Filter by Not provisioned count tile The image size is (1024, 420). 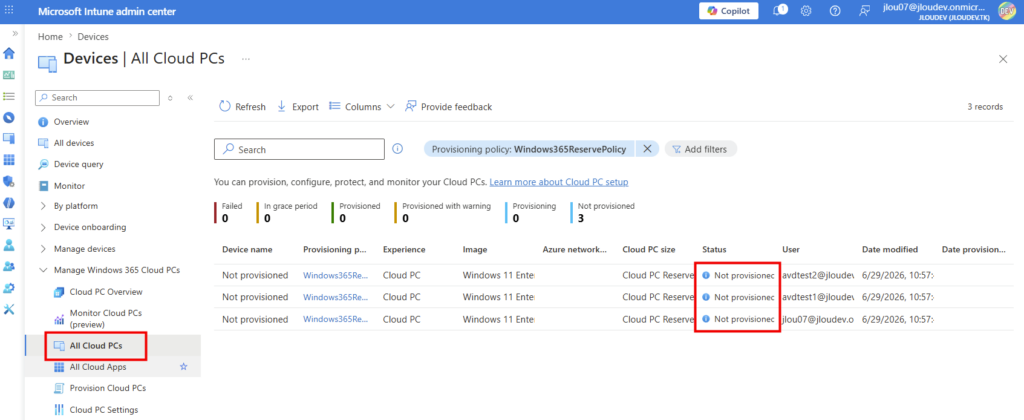pyautogui.click(x=603, y=212)
